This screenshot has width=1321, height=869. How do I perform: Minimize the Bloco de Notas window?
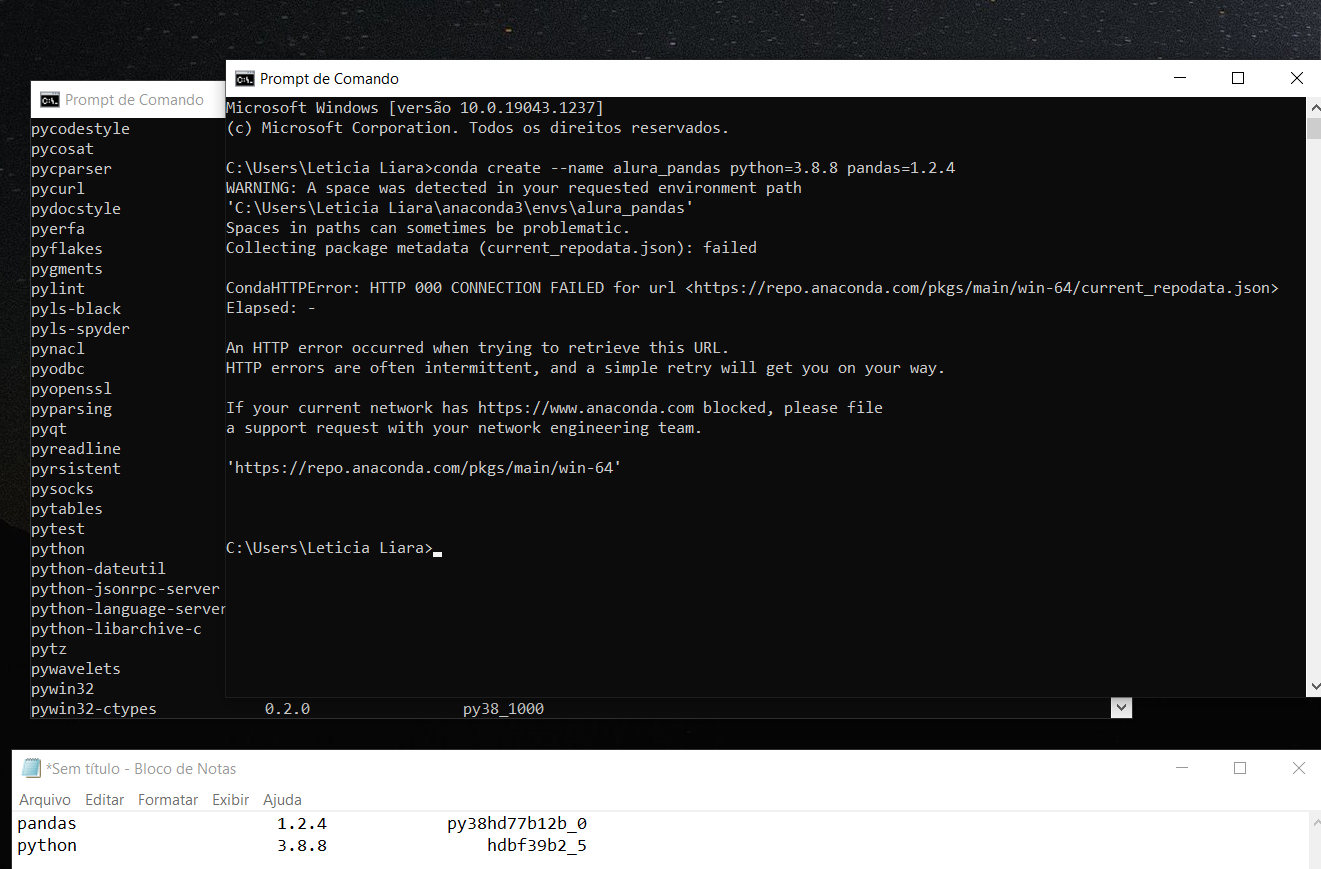point(1182,768)
